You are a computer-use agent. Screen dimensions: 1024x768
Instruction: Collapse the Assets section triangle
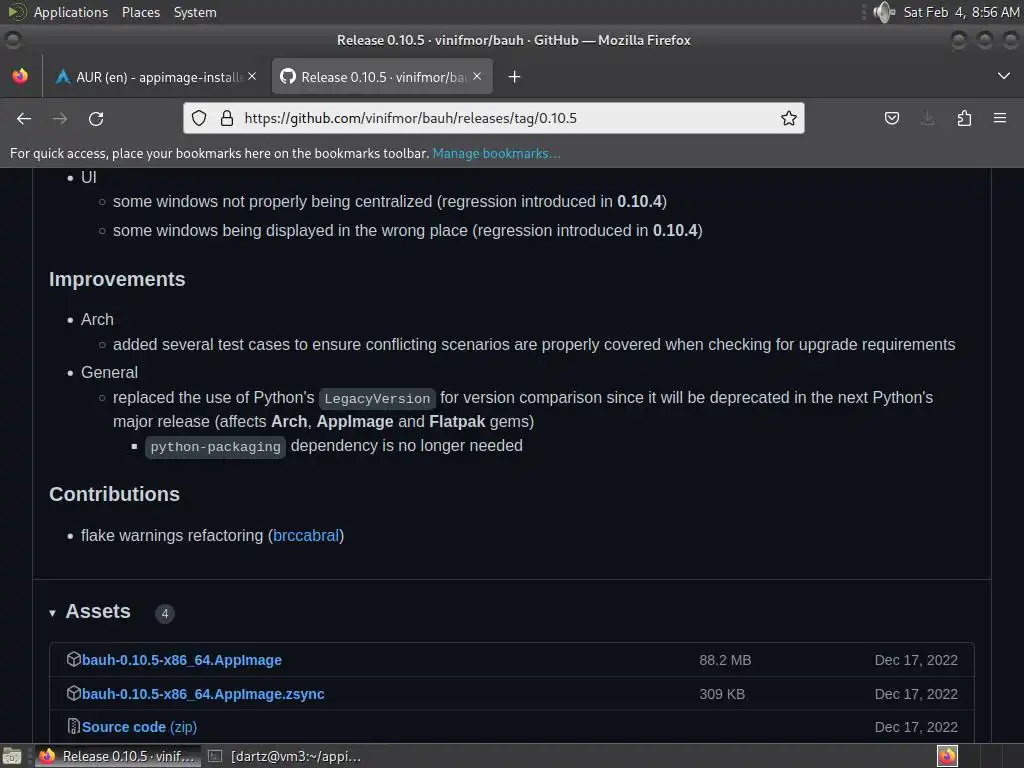click(x=52, y=613)
